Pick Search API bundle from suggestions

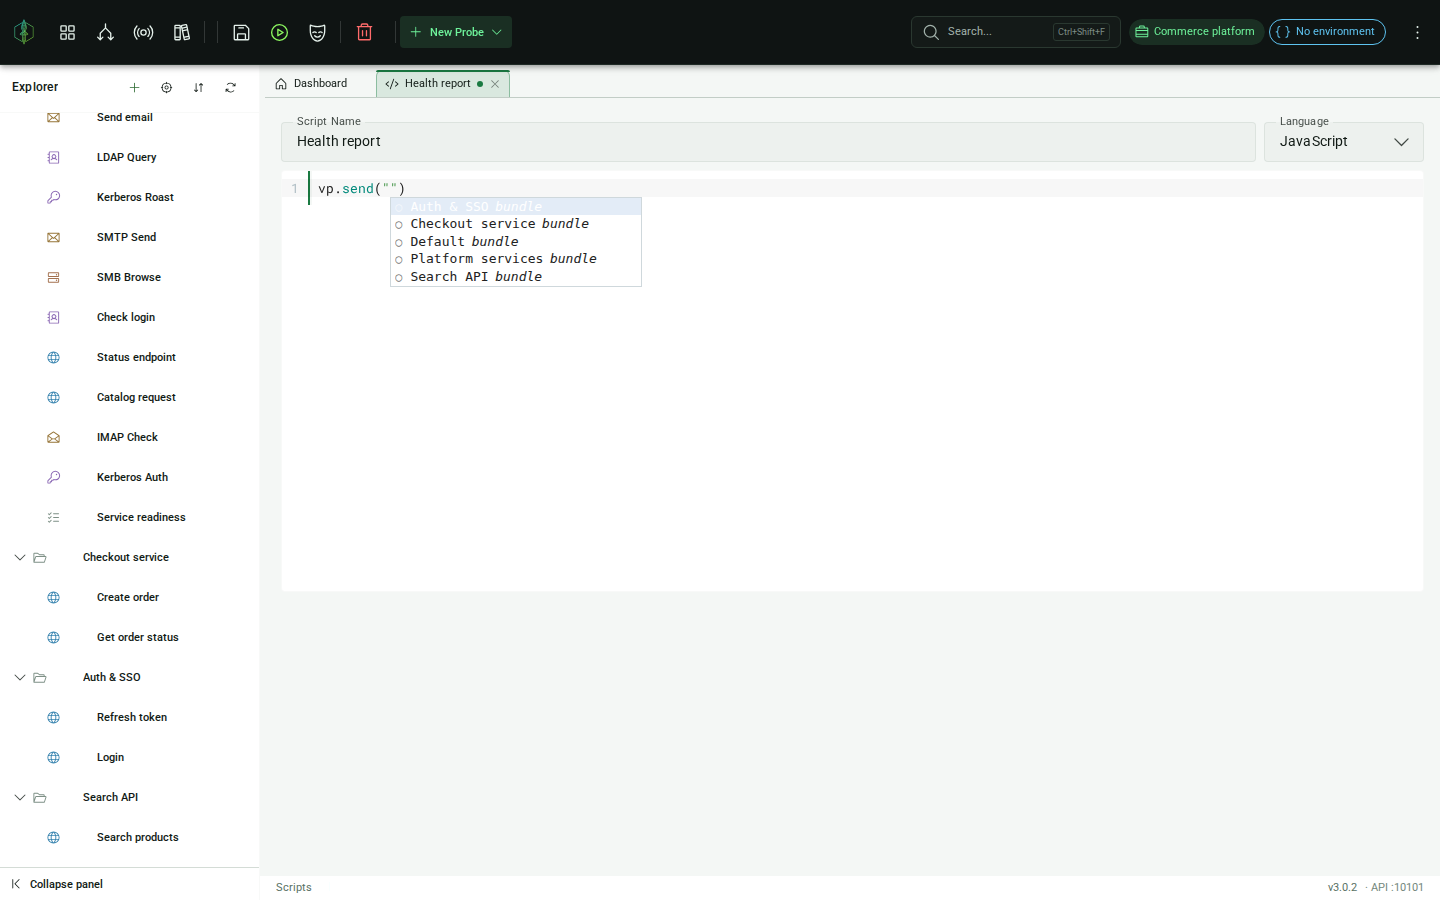pyautogui.click(x=516, y=277)
